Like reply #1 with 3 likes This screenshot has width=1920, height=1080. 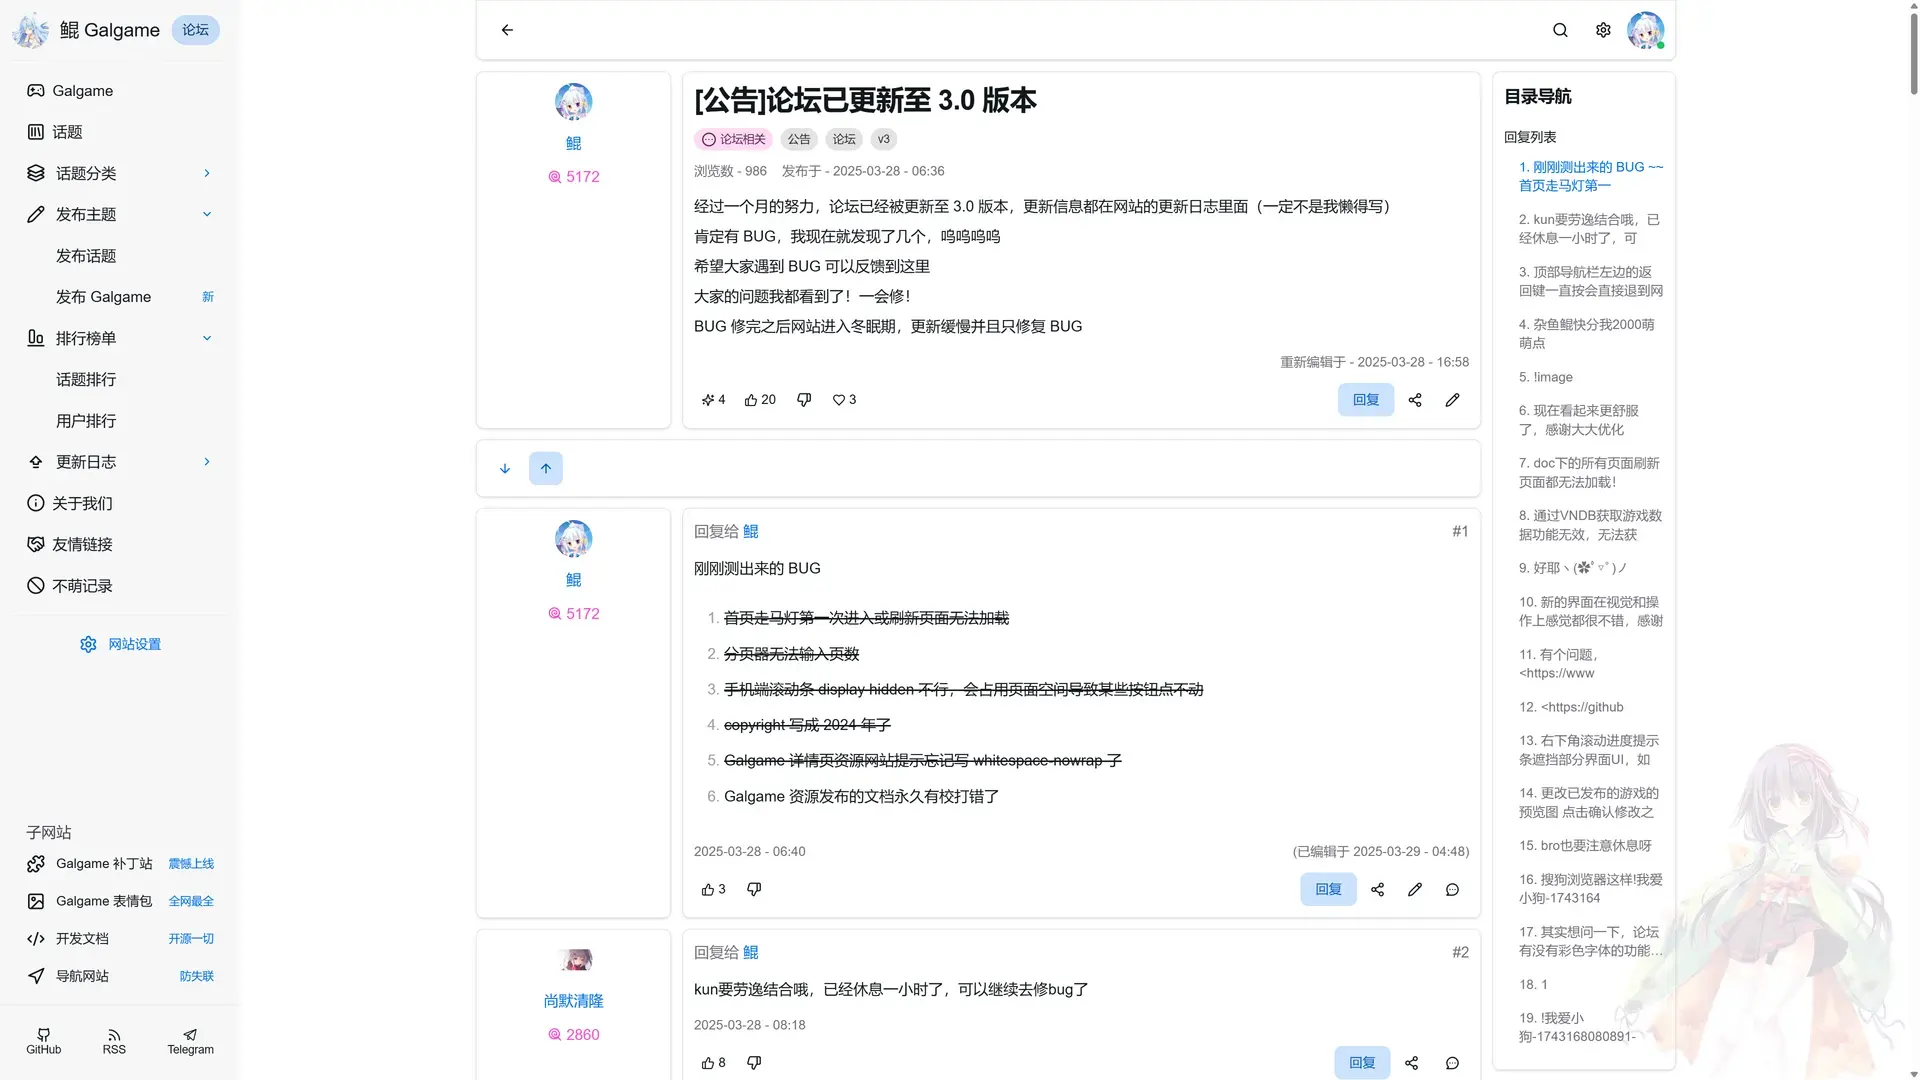coord(713,889)
